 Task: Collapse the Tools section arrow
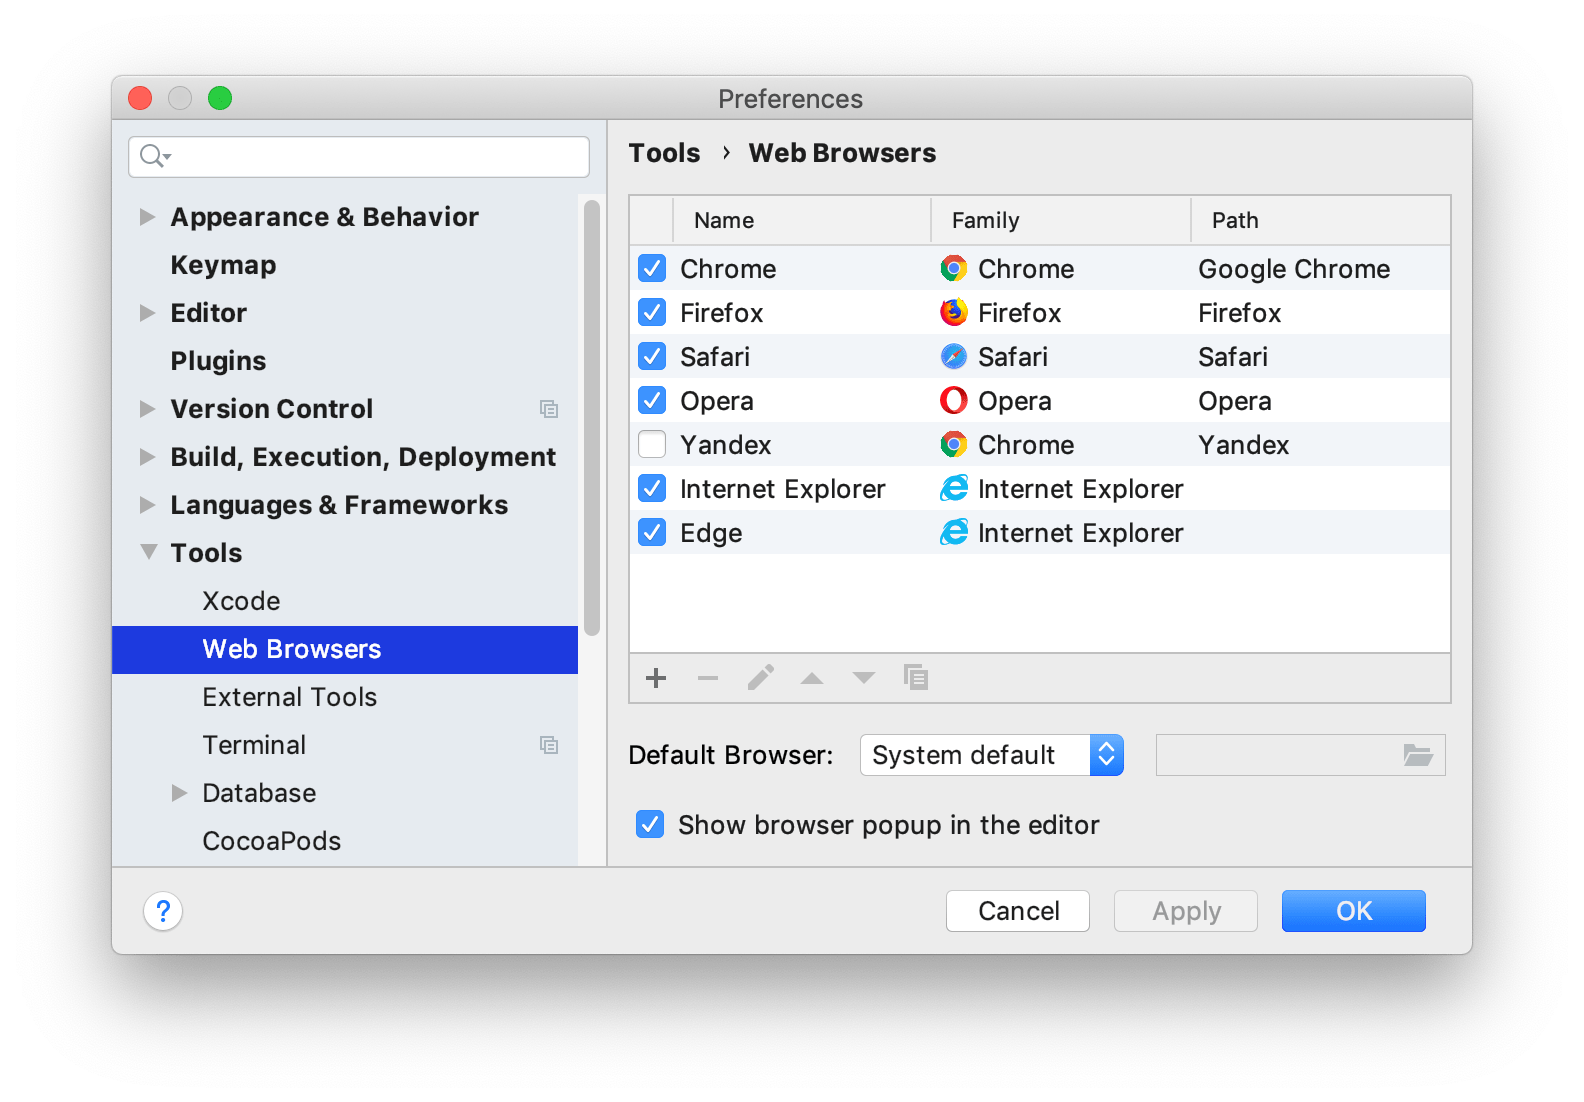[148, 552]
